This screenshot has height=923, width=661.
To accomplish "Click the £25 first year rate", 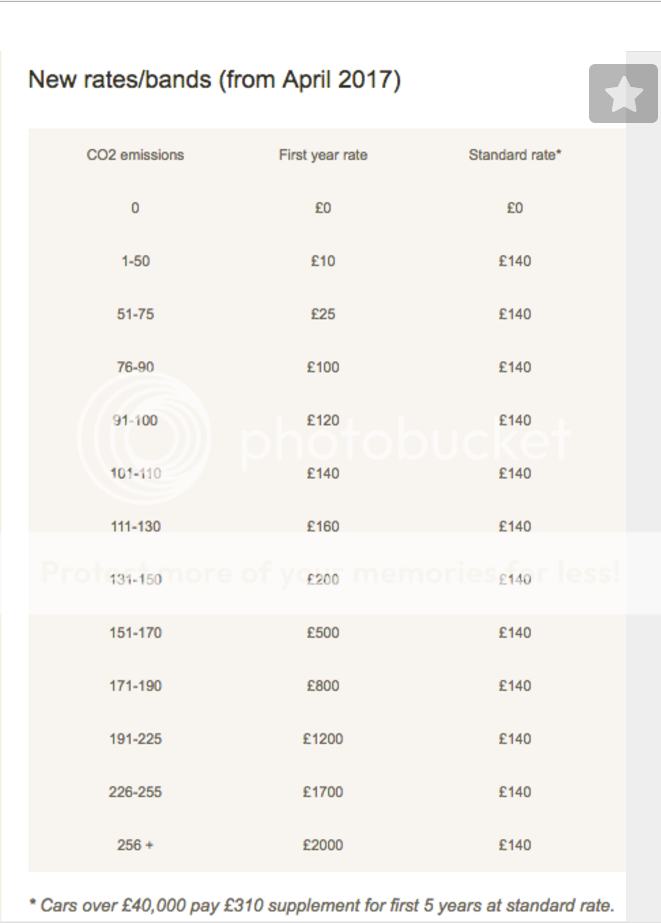I will coord(323,314).
